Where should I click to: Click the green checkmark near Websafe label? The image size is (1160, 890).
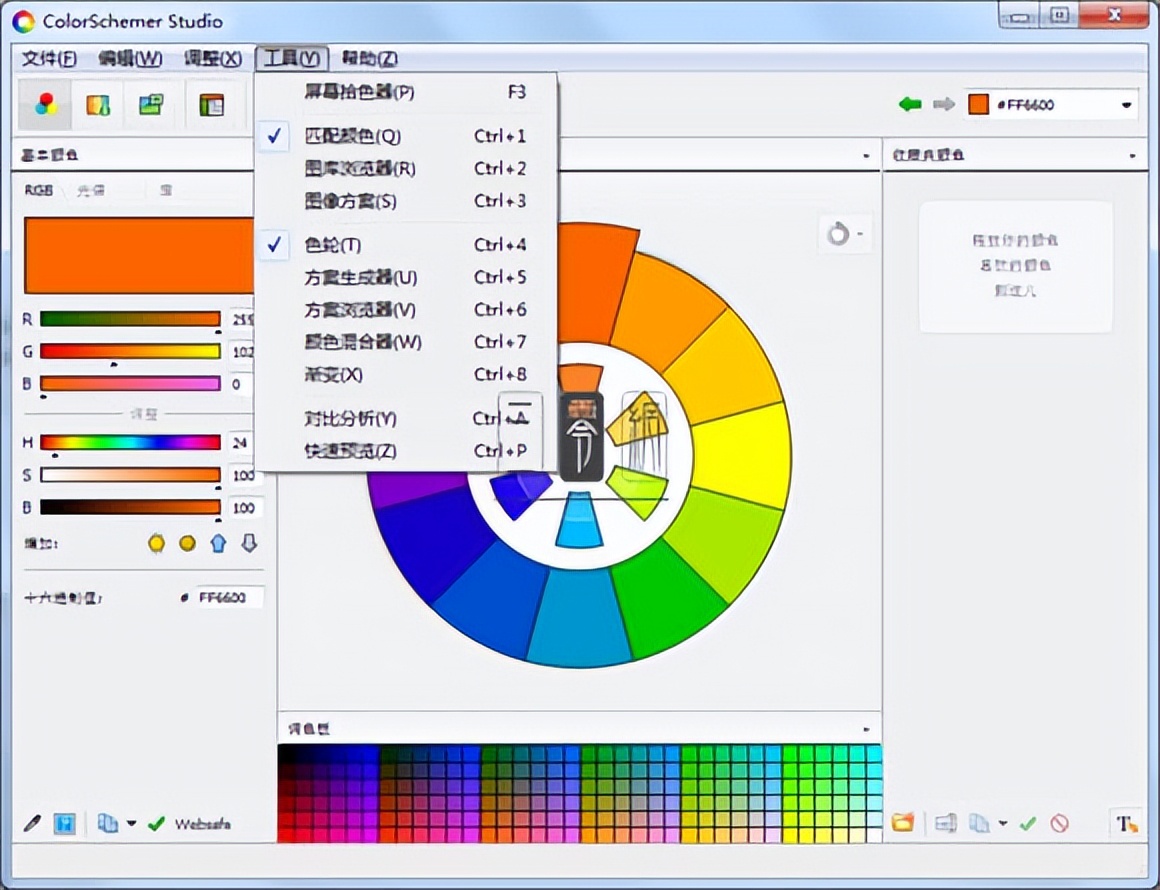[154, 823]
